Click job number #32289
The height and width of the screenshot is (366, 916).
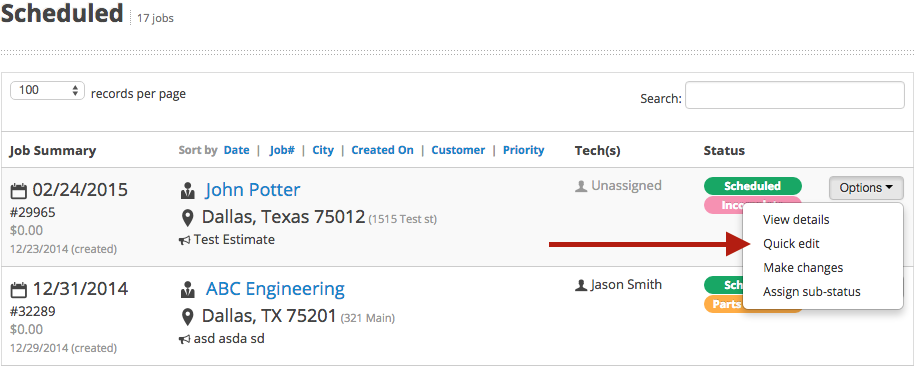pyautogui.click(x=33, y=311)
